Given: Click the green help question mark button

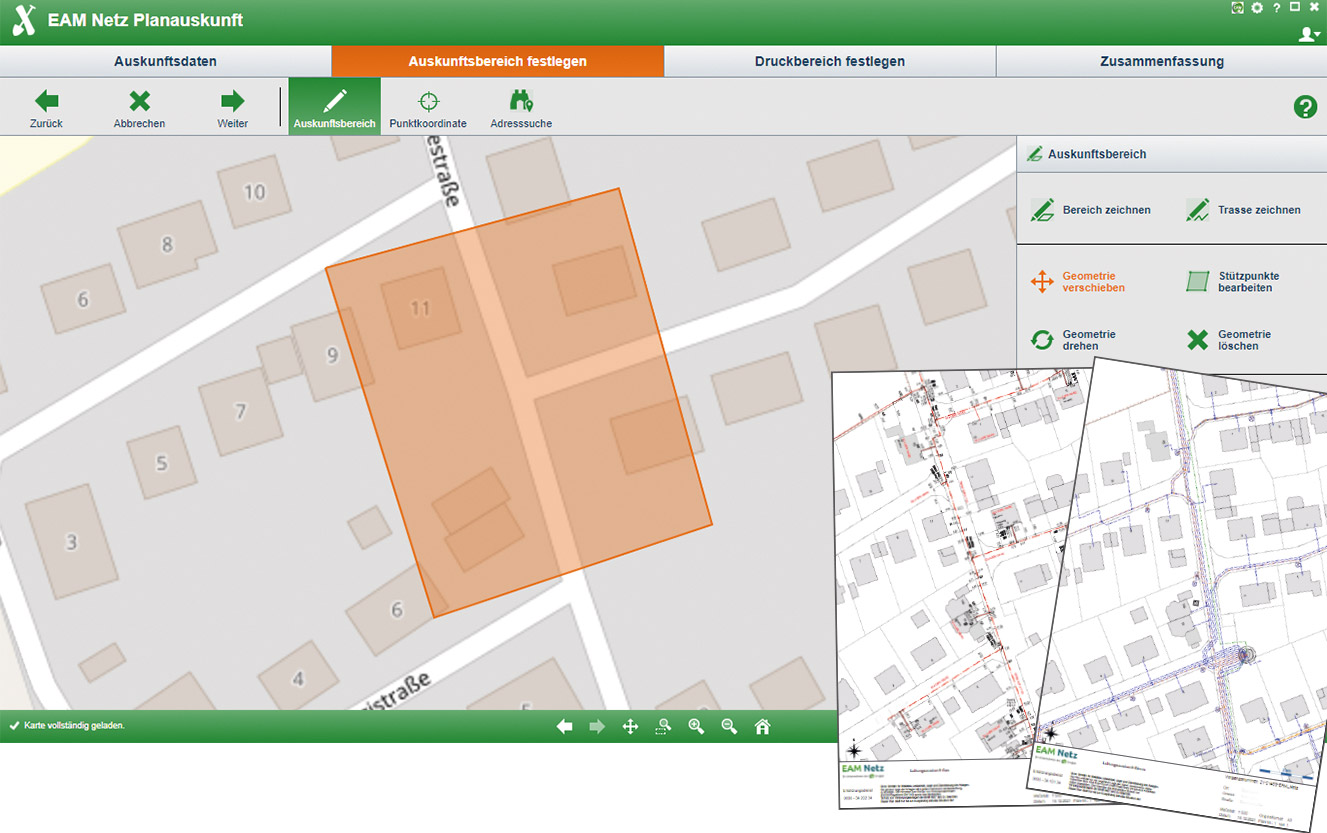Looking at the screenshot, I should (1305, 107).
